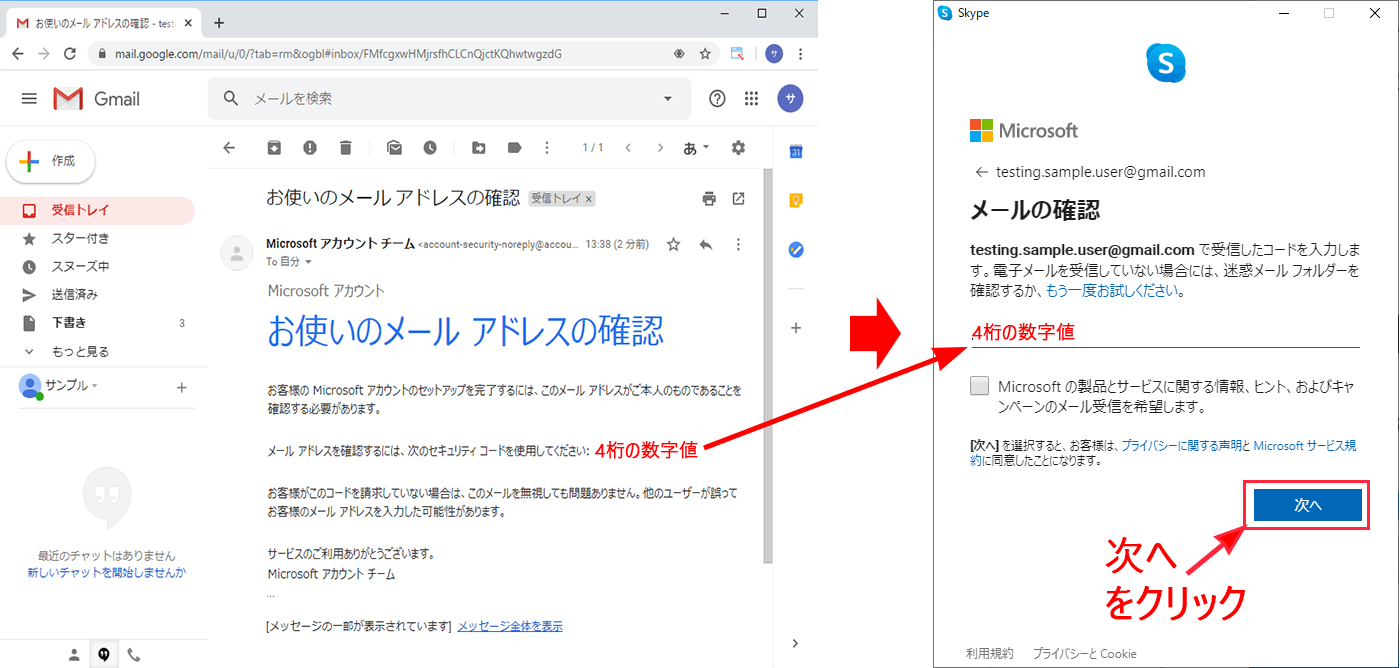This screenshot has width=1400, height=668.
Task: Click the もう一度お試しください link
Action: [1112, 291]
